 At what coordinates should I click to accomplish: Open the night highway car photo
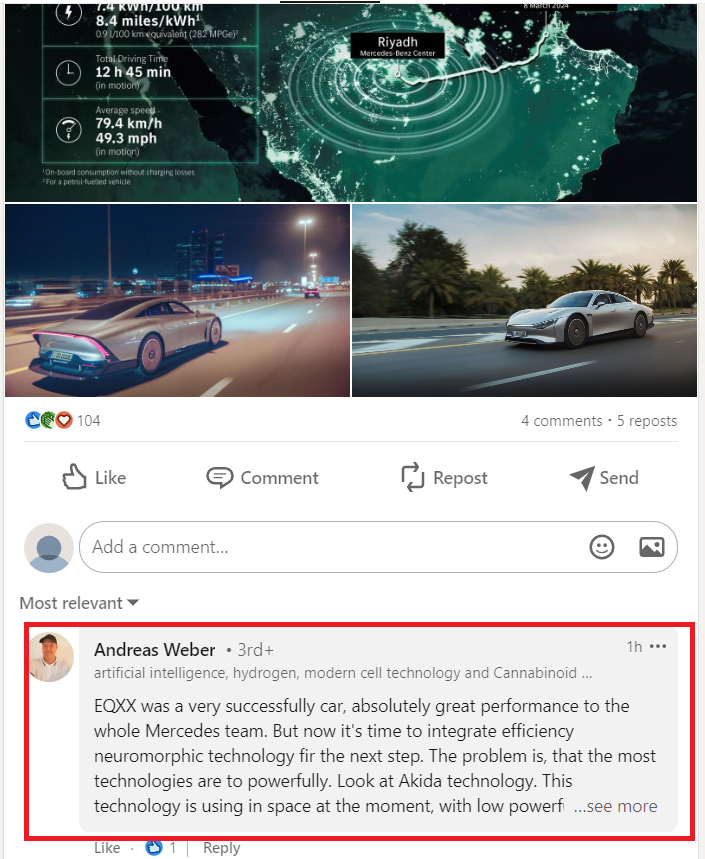[x=177, y=301]
